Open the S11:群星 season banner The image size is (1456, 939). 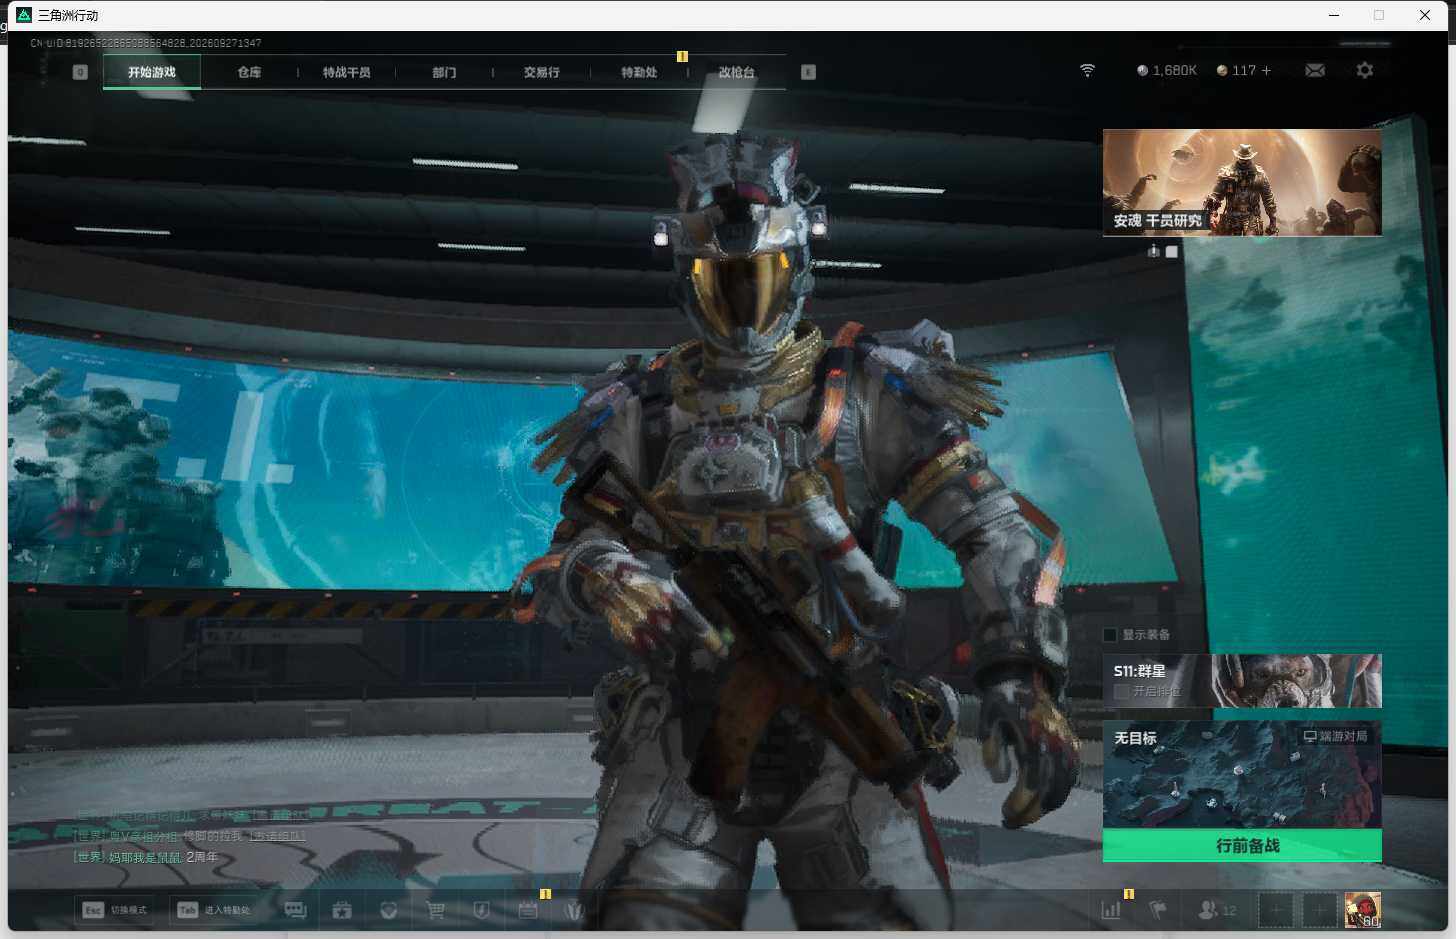(1242, 681)
